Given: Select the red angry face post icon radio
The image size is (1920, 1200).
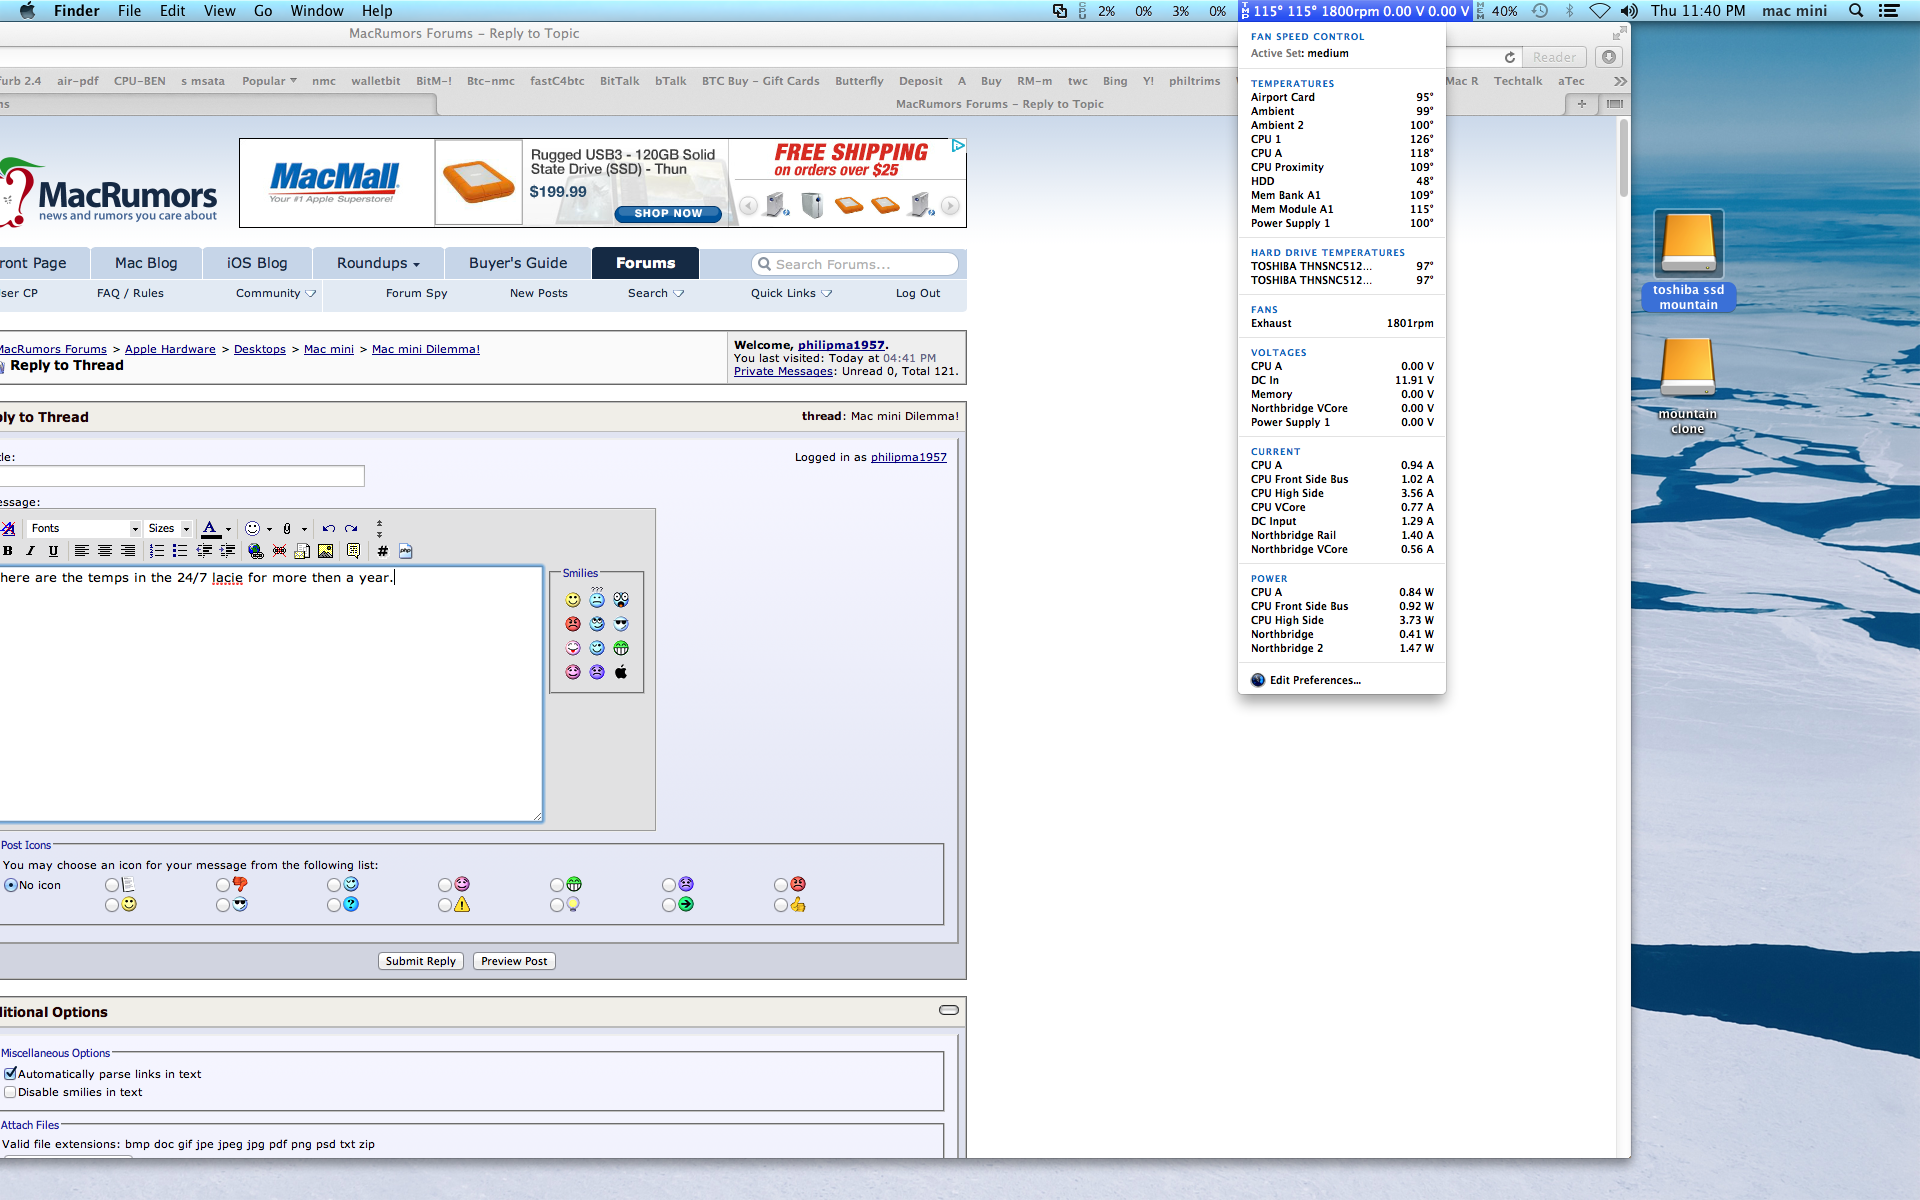Looking at the screenshot, I should pos(781,885).
